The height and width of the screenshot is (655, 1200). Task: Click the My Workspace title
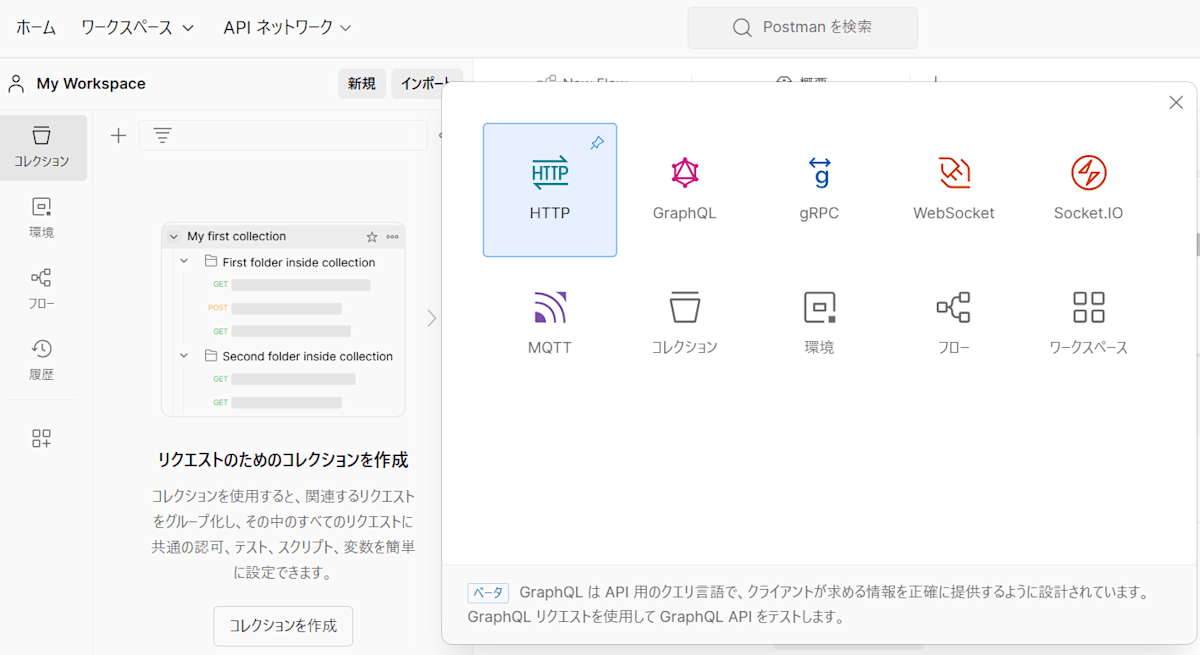coord(91,84)
